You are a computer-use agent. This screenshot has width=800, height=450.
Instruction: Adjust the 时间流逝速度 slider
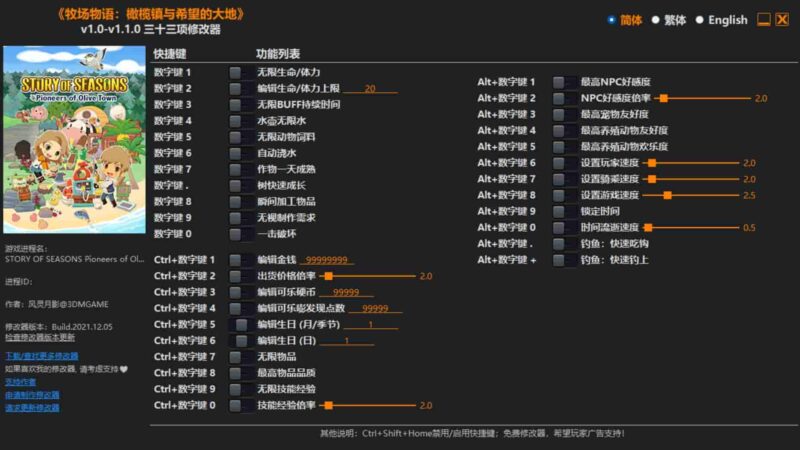point(691,228)
